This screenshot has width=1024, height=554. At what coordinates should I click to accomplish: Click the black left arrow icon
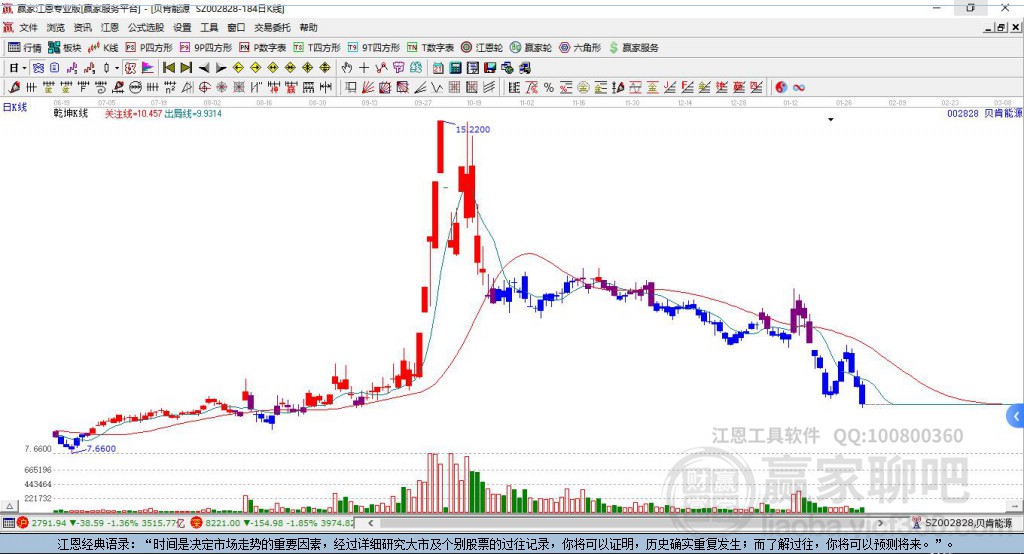tap(204, 68)
